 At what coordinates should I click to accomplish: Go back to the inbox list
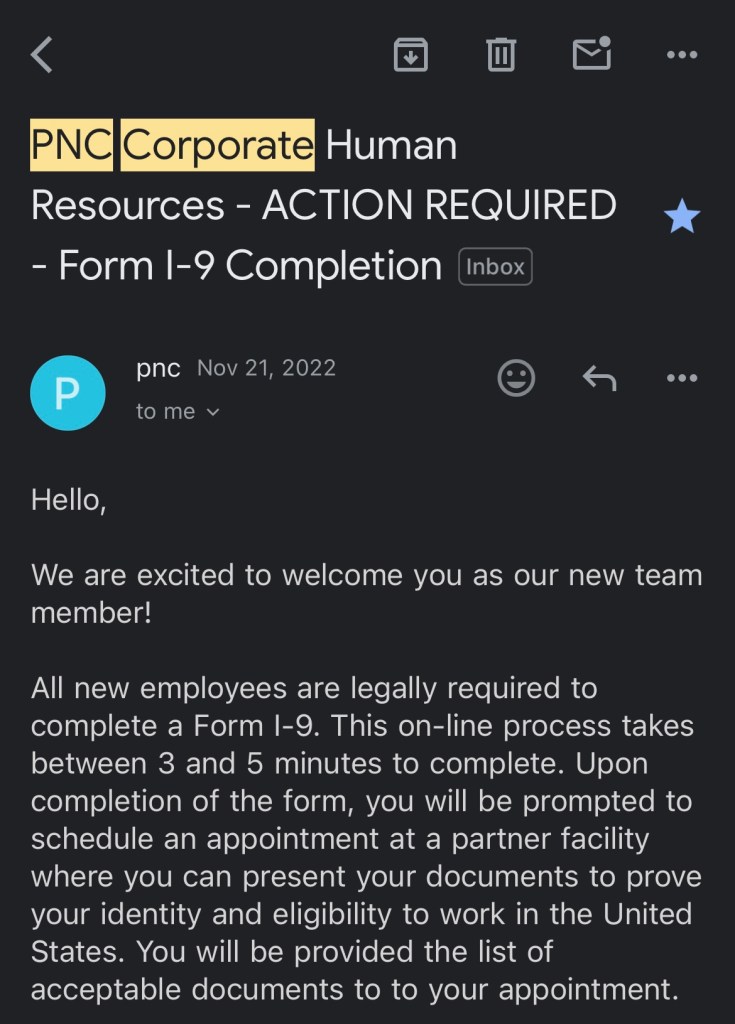tap(42, 55)
